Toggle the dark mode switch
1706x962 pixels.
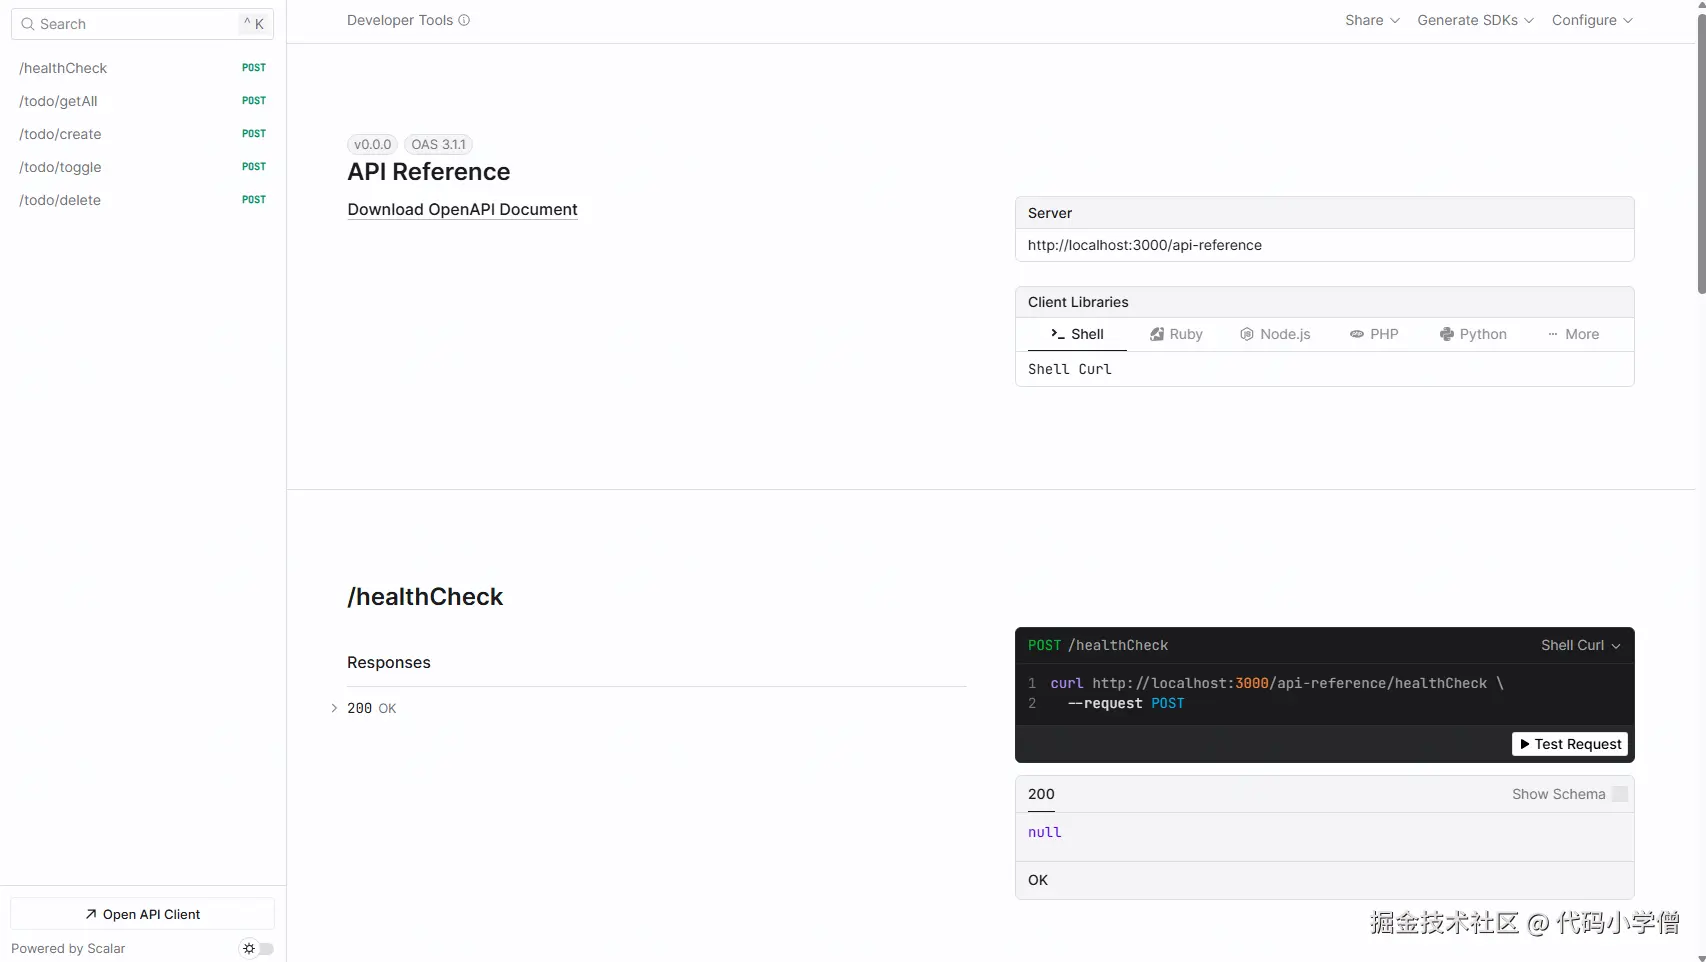257,948
